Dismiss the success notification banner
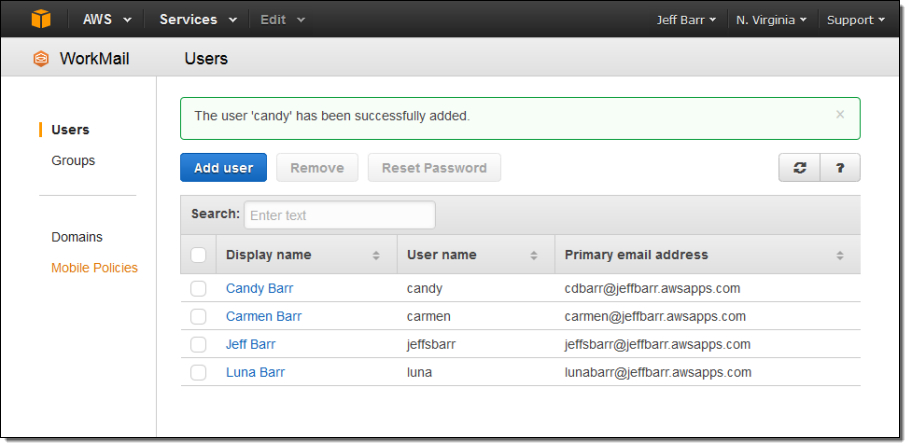 pyautogui.click(x=840, y=115)
